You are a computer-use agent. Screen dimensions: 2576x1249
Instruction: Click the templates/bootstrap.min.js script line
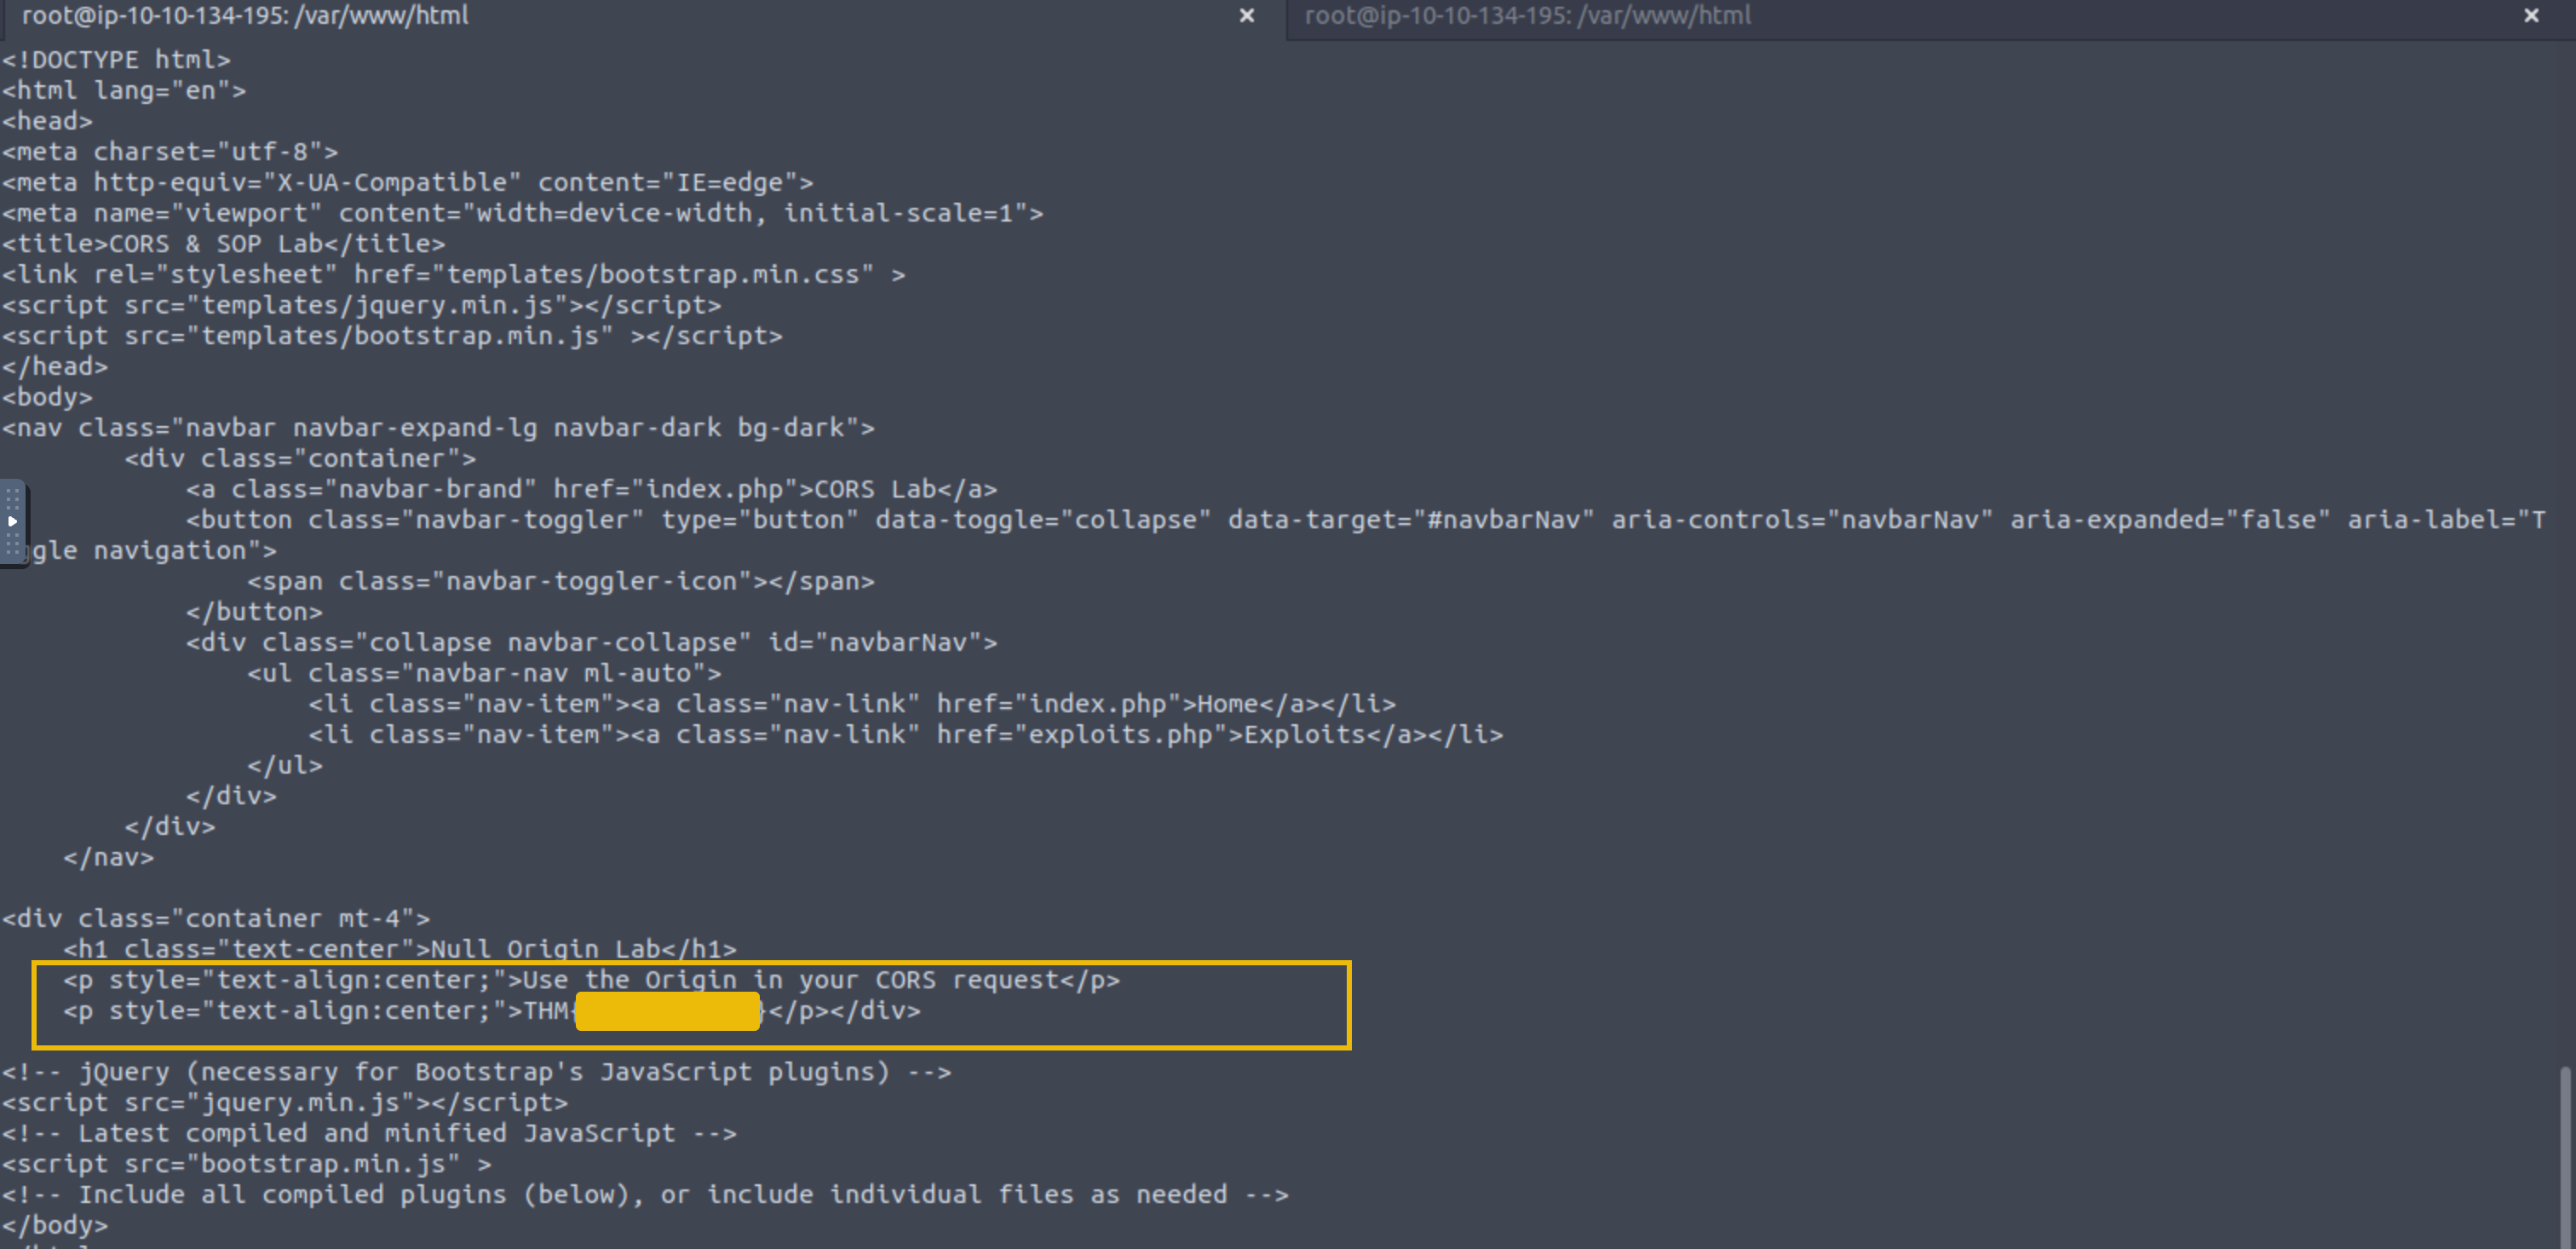click(x=393, y=336)
